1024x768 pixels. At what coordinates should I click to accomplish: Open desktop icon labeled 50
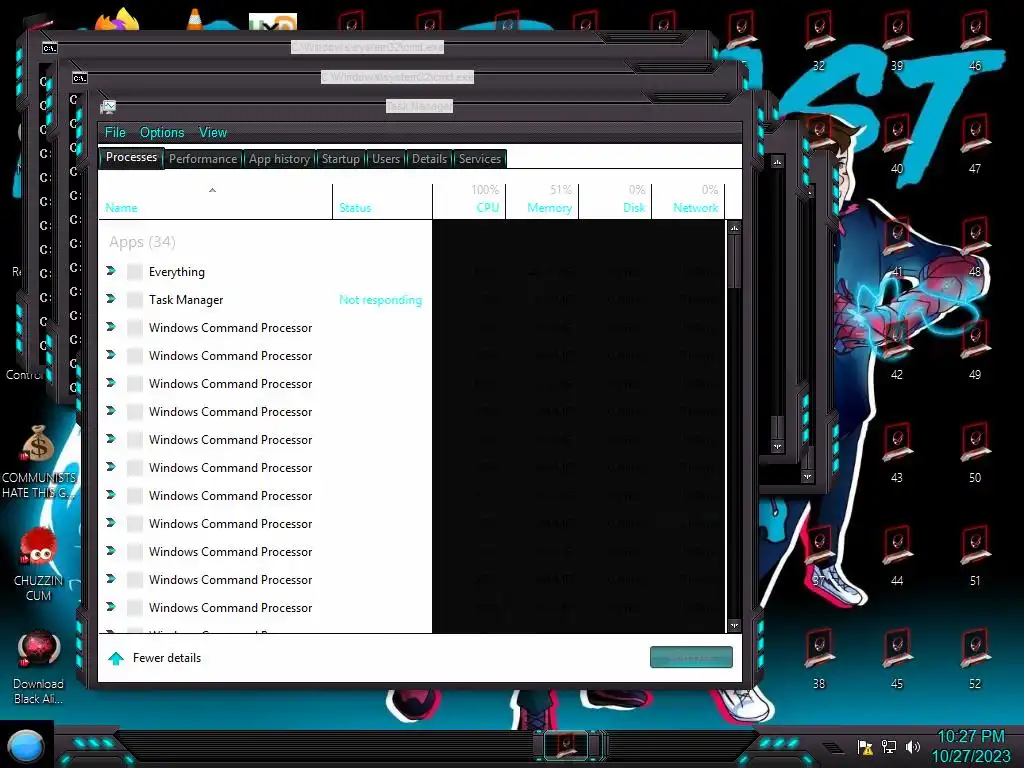click(x=975, y=452)
